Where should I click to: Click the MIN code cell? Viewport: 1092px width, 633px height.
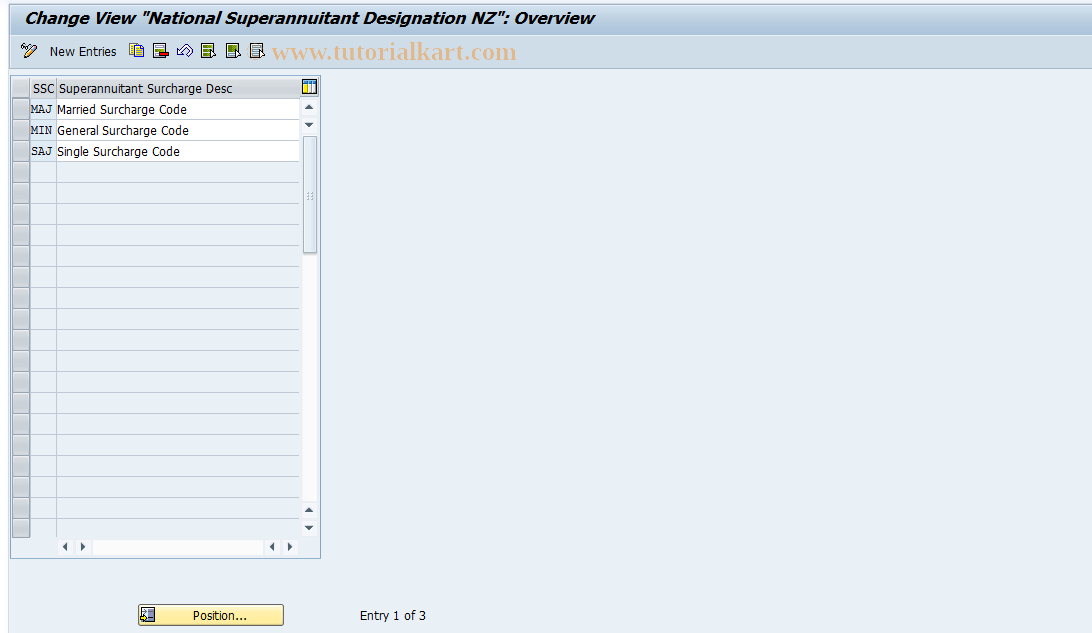tap(42, 130)
